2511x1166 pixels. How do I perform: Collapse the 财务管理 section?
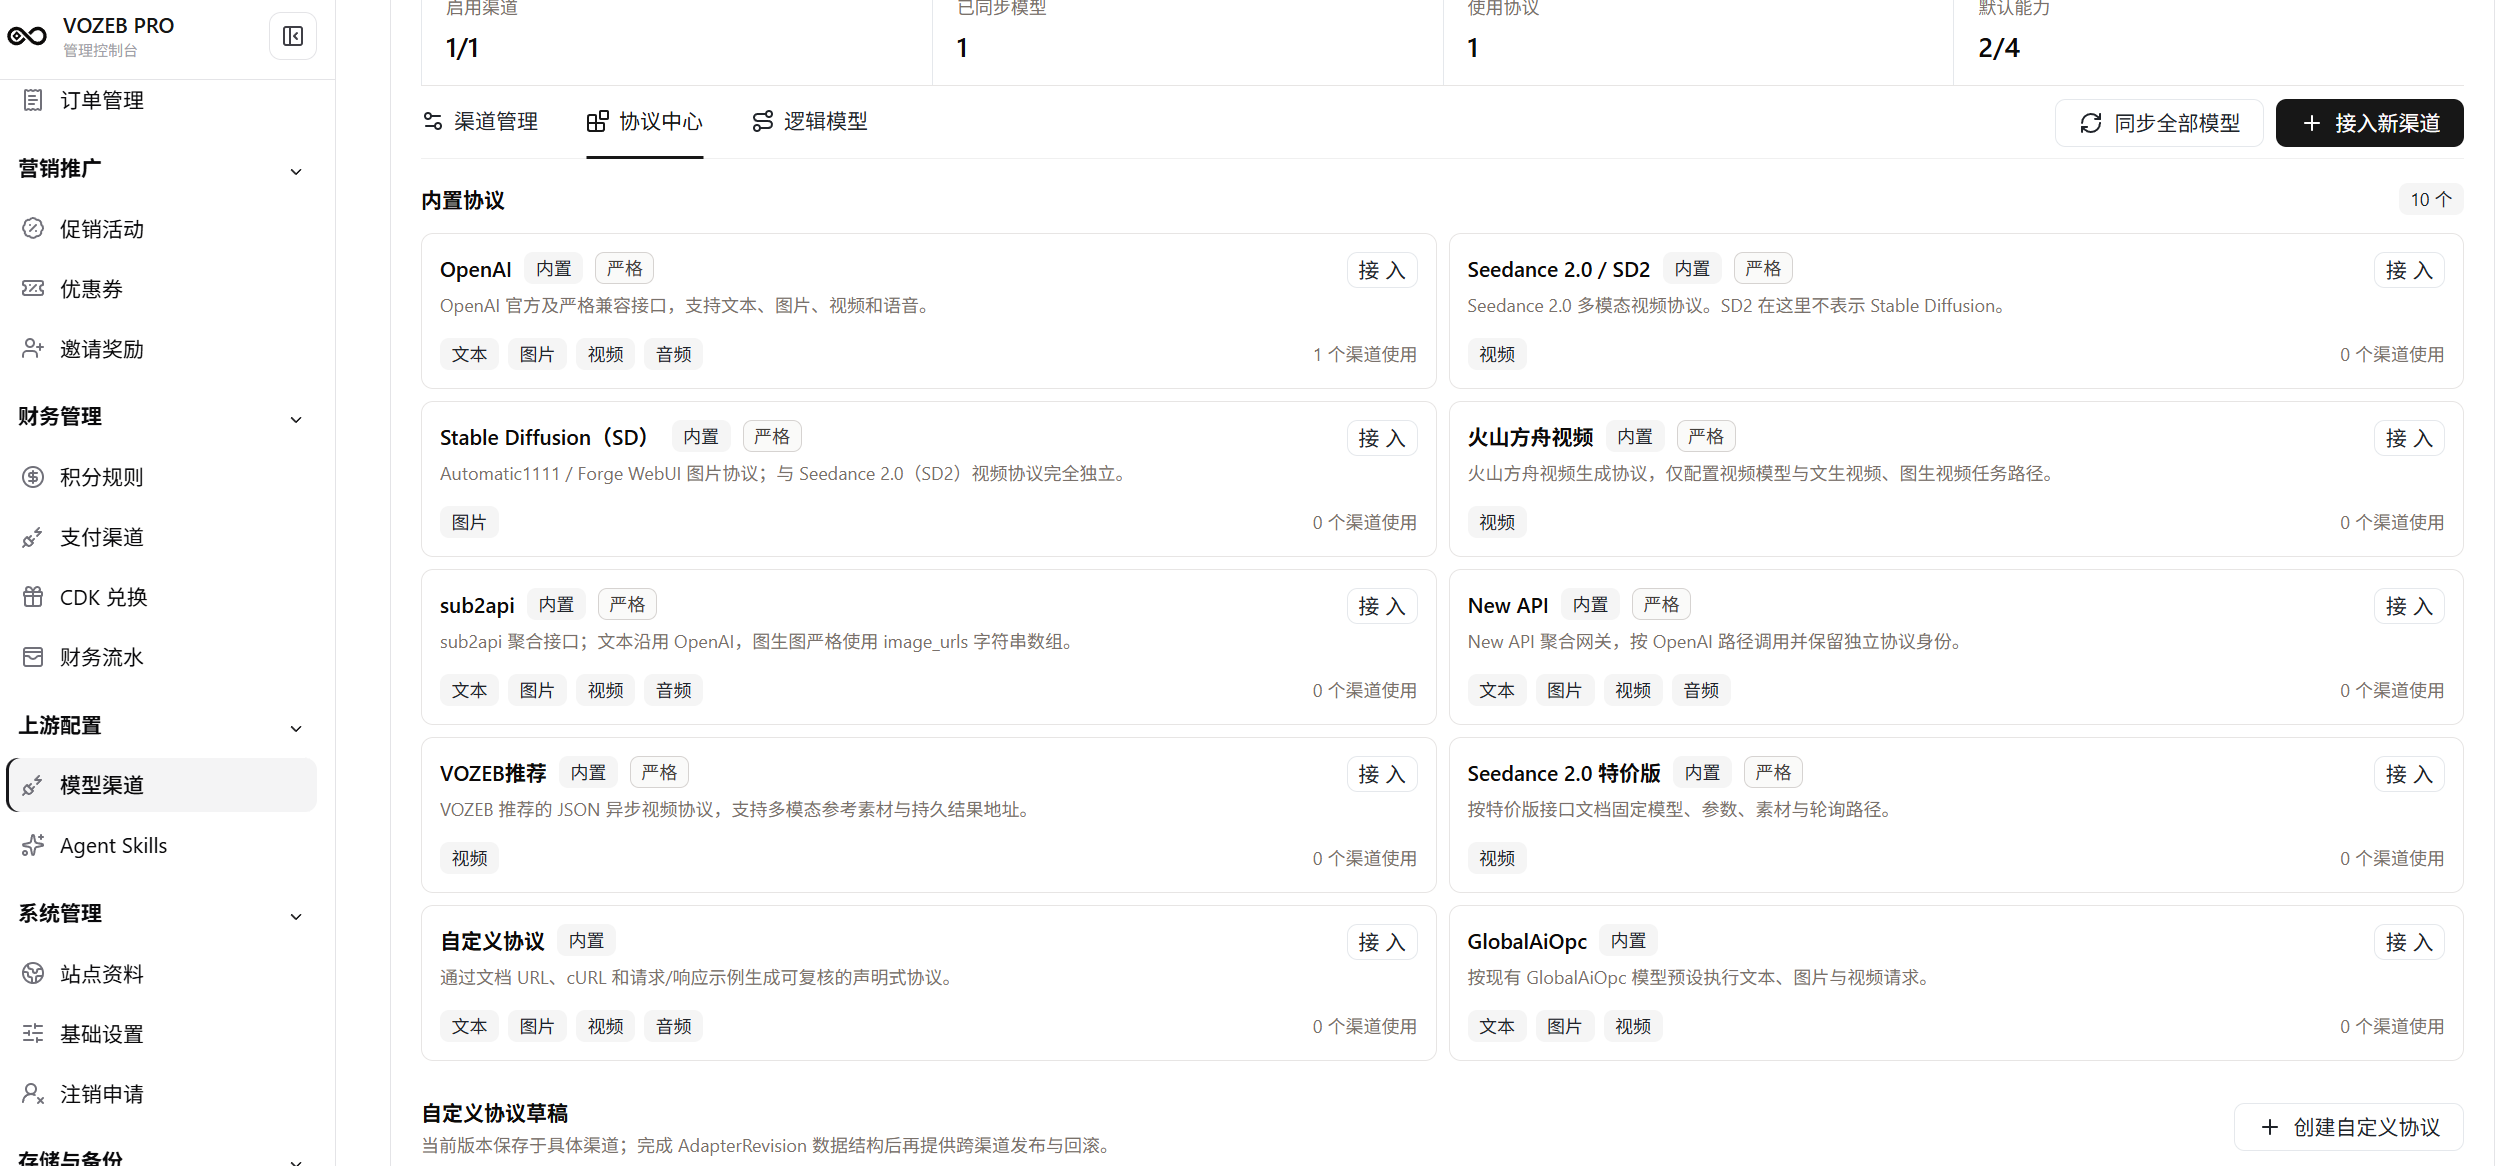(x=296, y=419)
